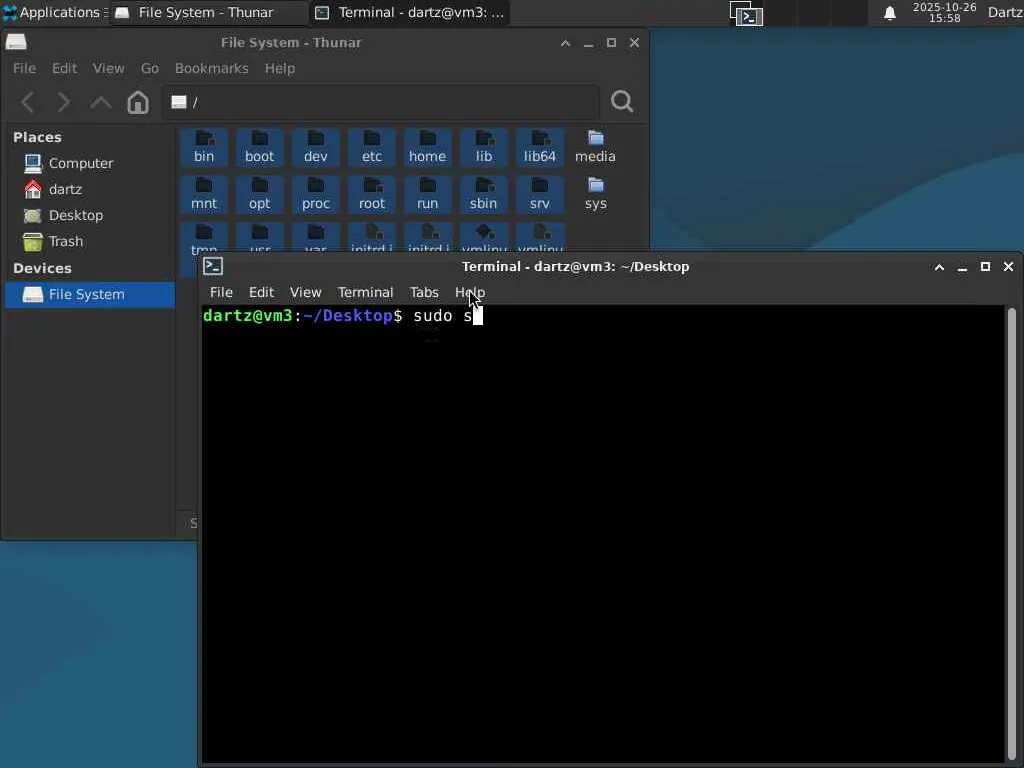
Task: Click the clock date and time
Action: pyautogui.click(x=944, y=12)
